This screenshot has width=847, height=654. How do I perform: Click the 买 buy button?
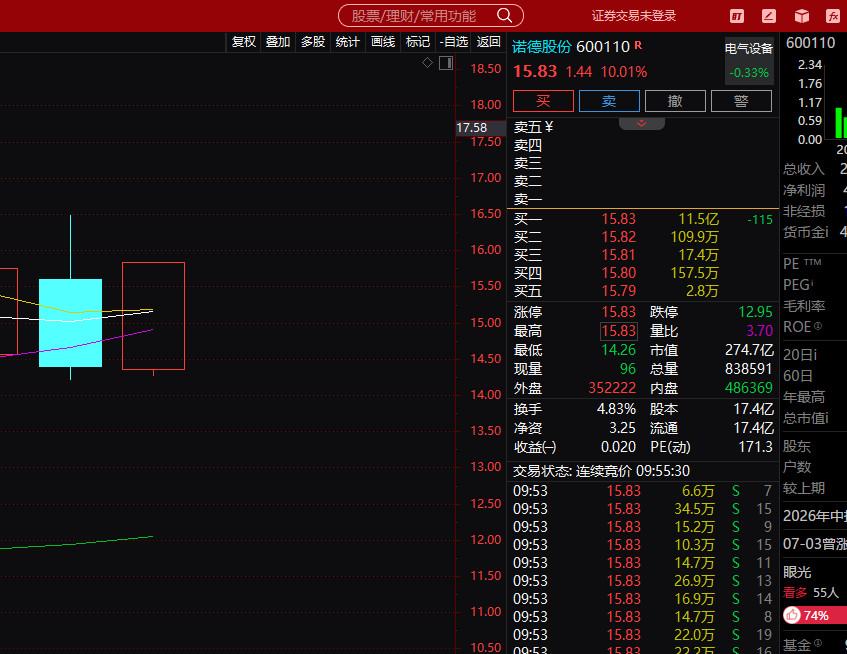[x=543, y=101]
